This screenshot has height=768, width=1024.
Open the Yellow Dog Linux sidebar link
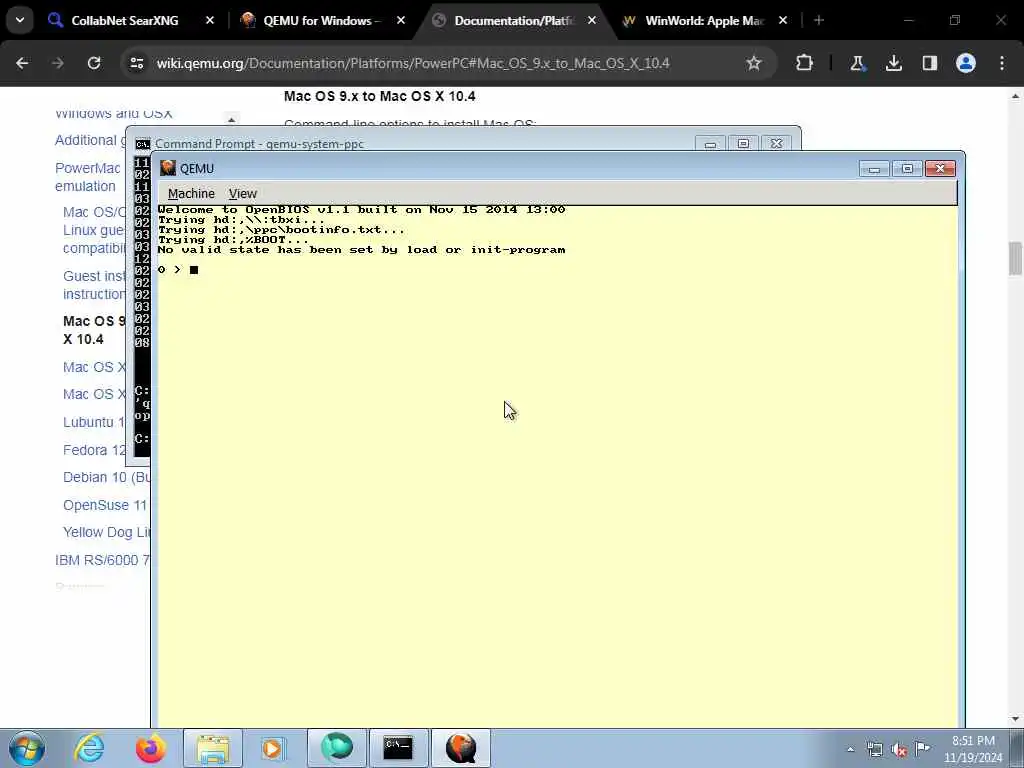click(106, 532)
